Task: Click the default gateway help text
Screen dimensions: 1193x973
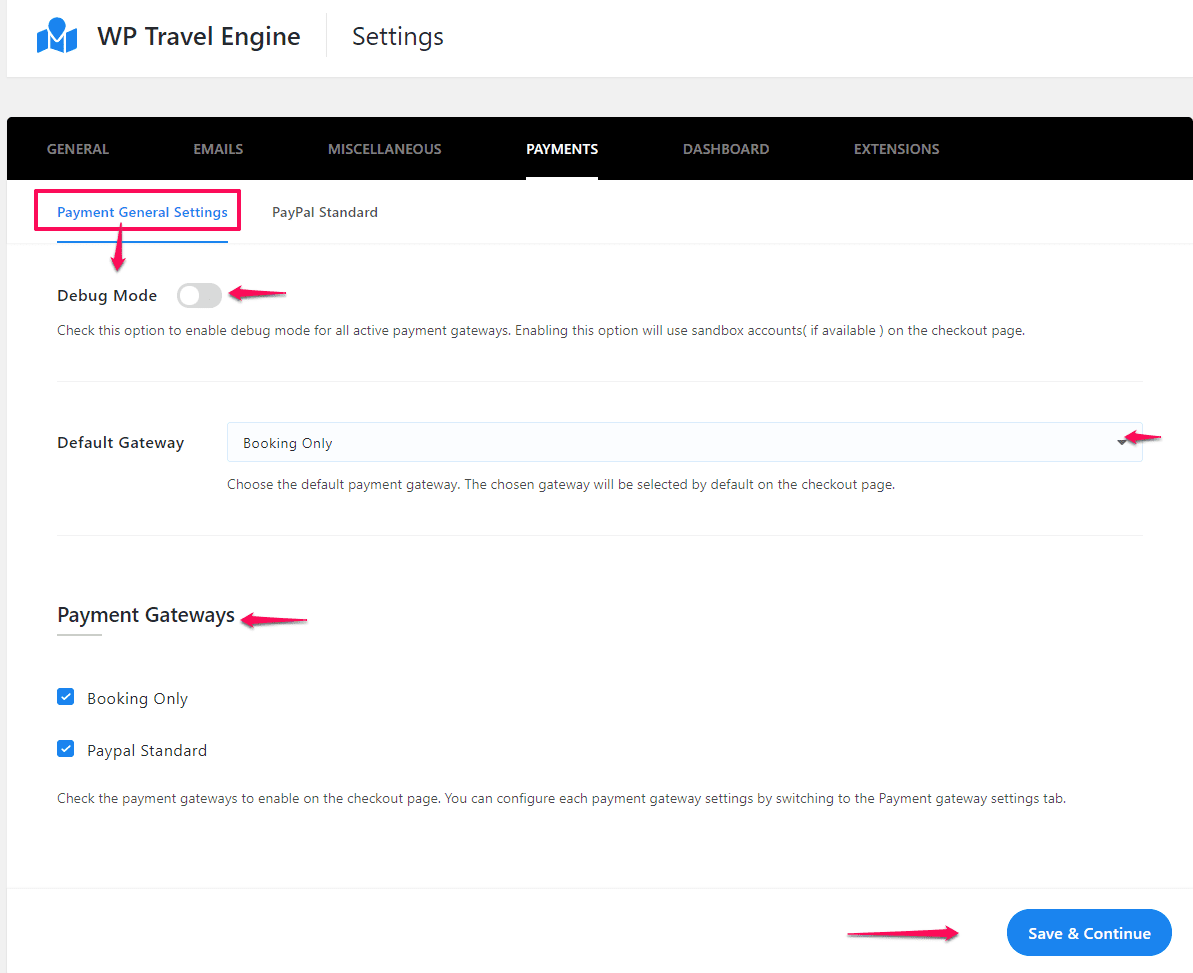Action: pyautogui.click(x=561, y=484)
